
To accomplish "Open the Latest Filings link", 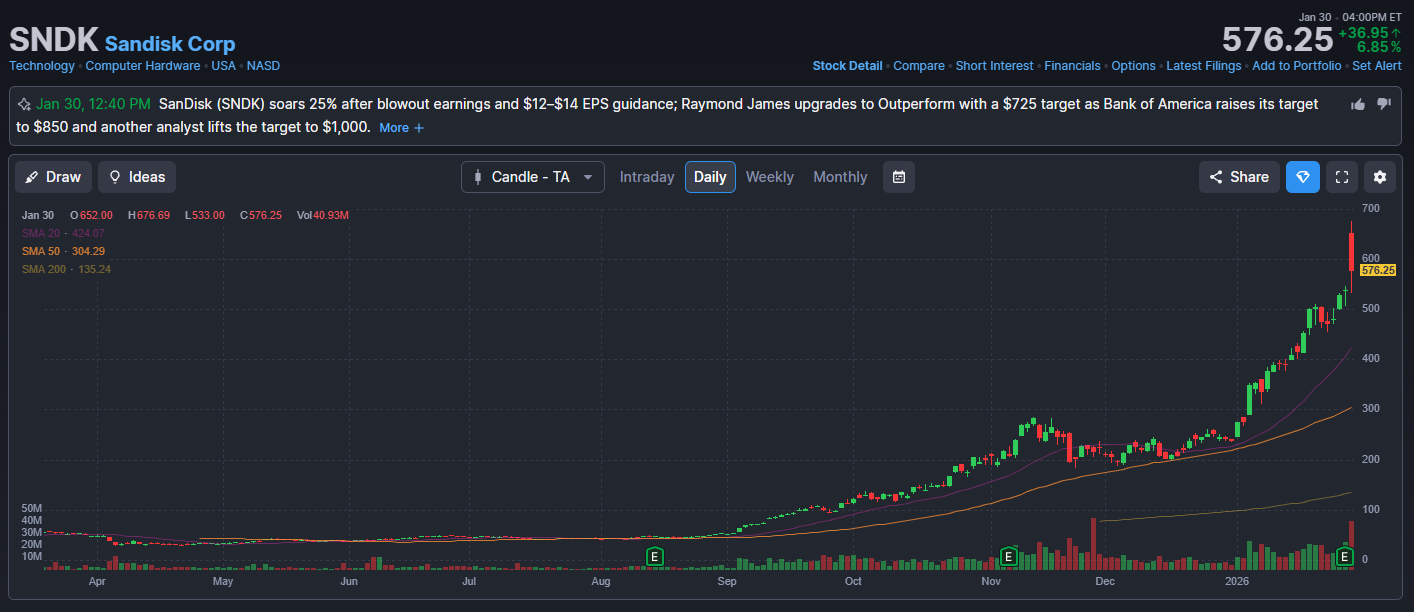I will click(x=1204, y=66).
